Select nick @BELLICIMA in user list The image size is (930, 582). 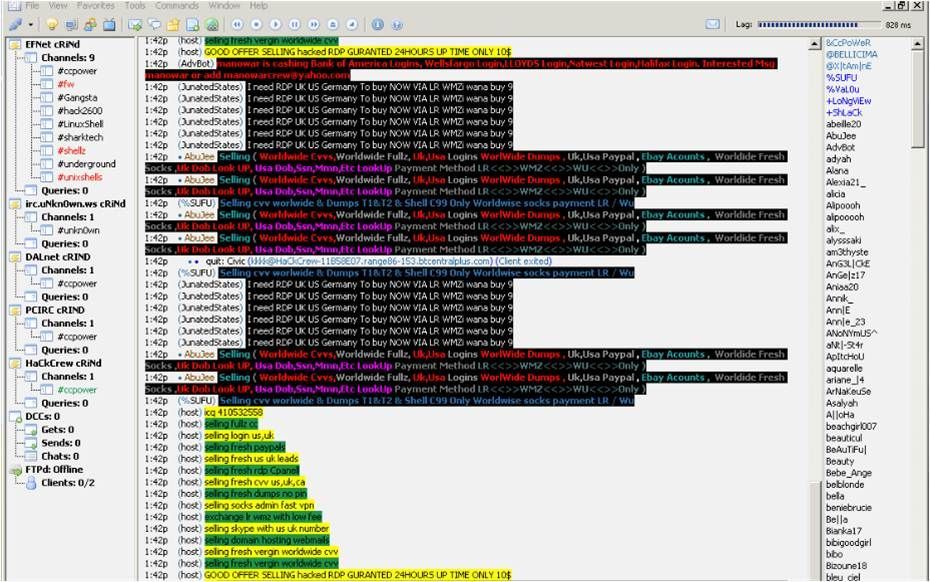click(852, 54)
